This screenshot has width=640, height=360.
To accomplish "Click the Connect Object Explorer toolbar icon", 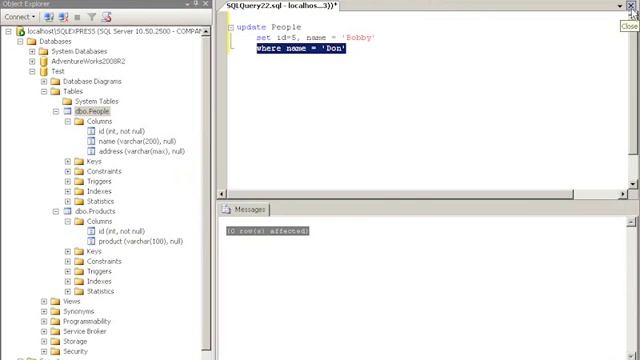I will 49,17.
